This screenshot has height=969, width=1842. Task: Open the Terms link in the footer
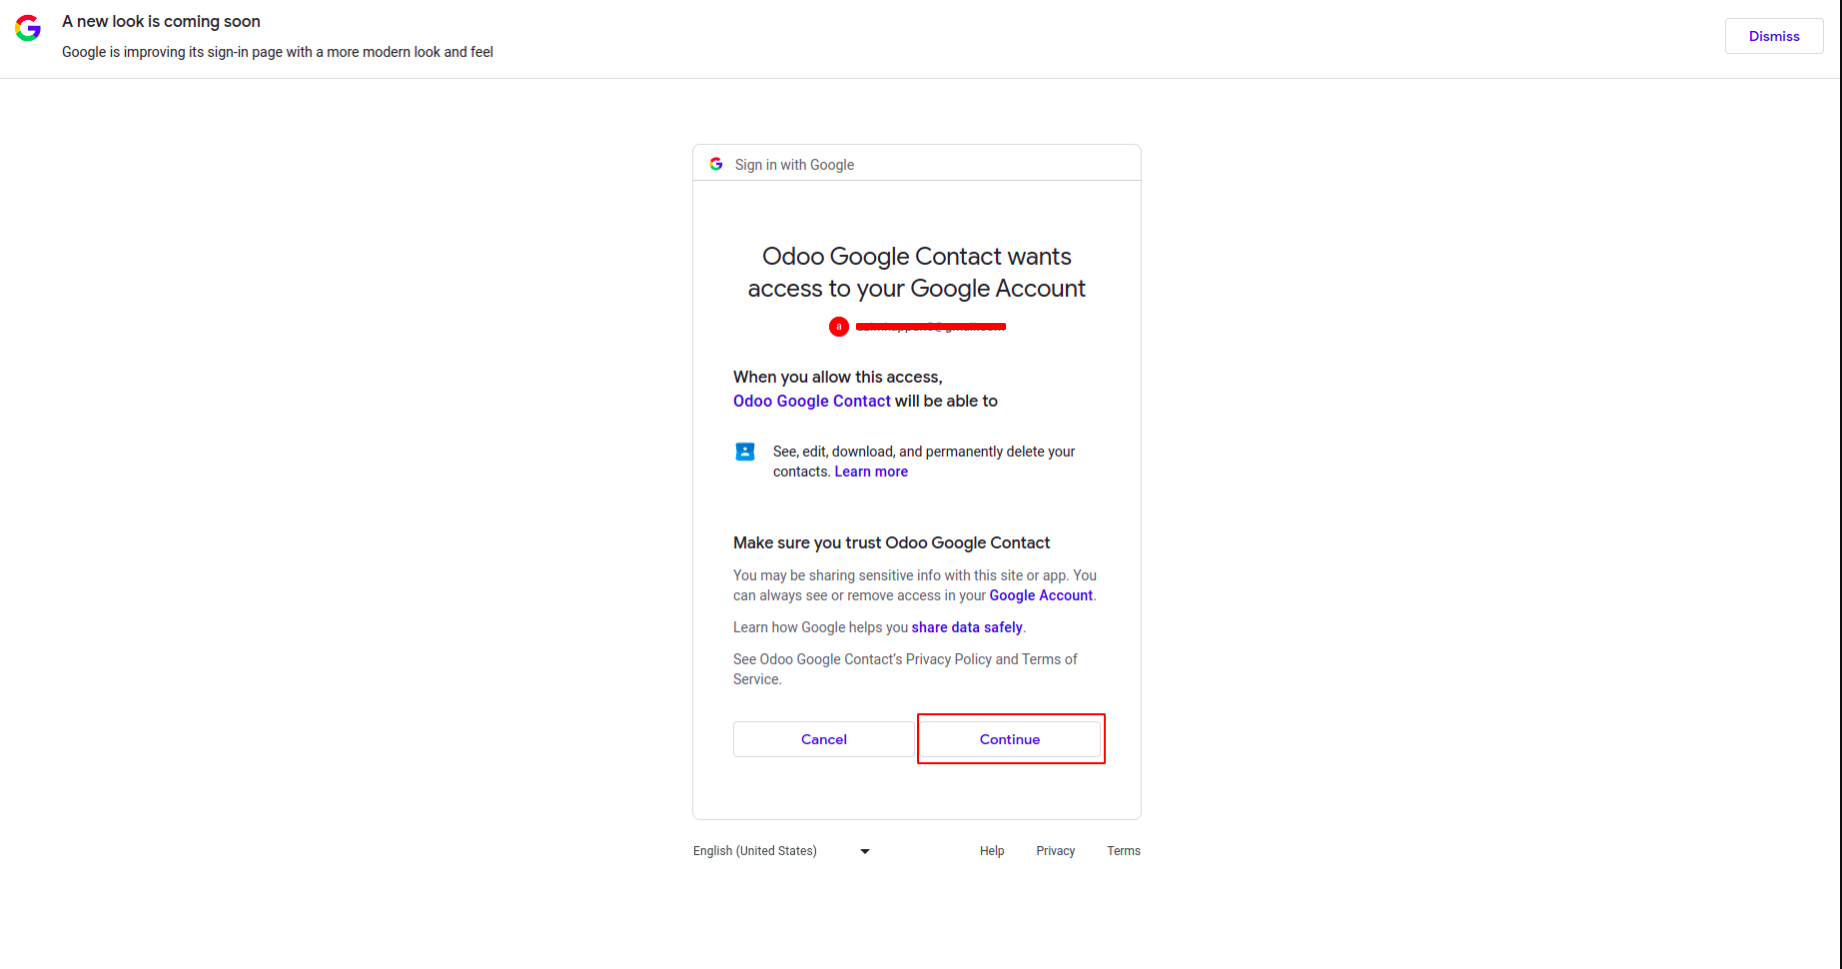pos(1123,851)
